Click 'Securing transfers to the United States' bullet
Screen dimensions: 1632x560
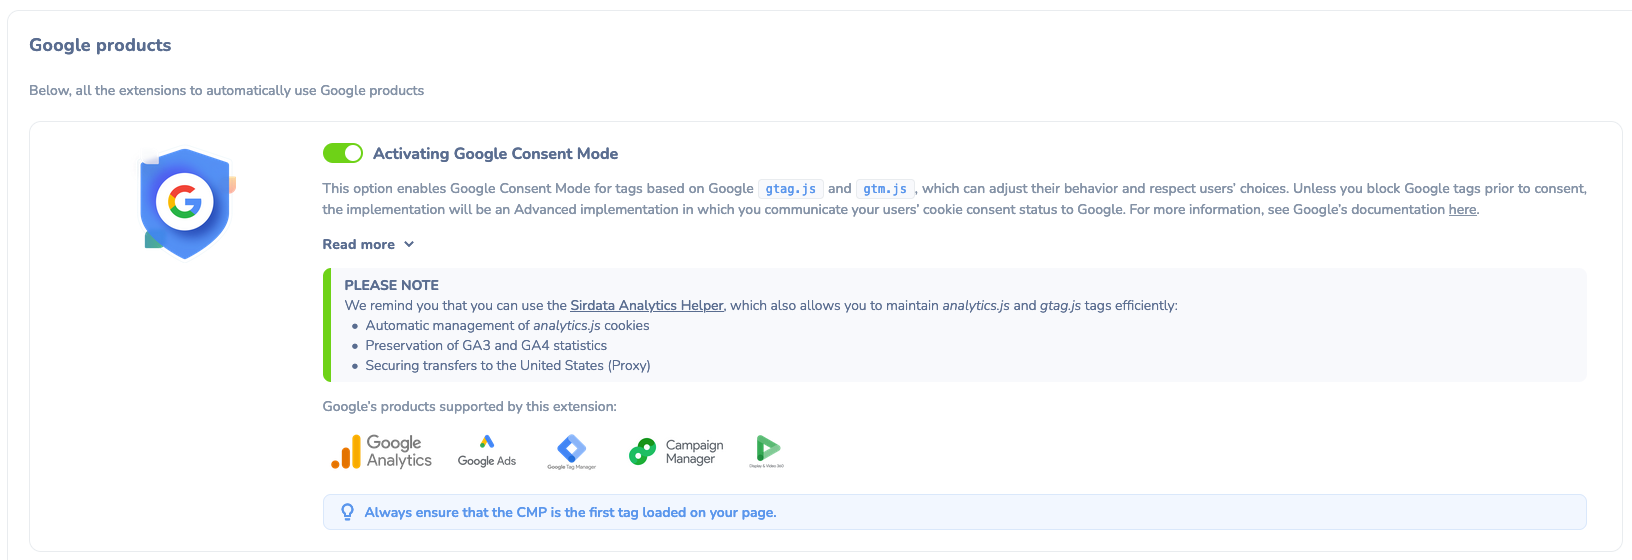(x=508, y=365)
